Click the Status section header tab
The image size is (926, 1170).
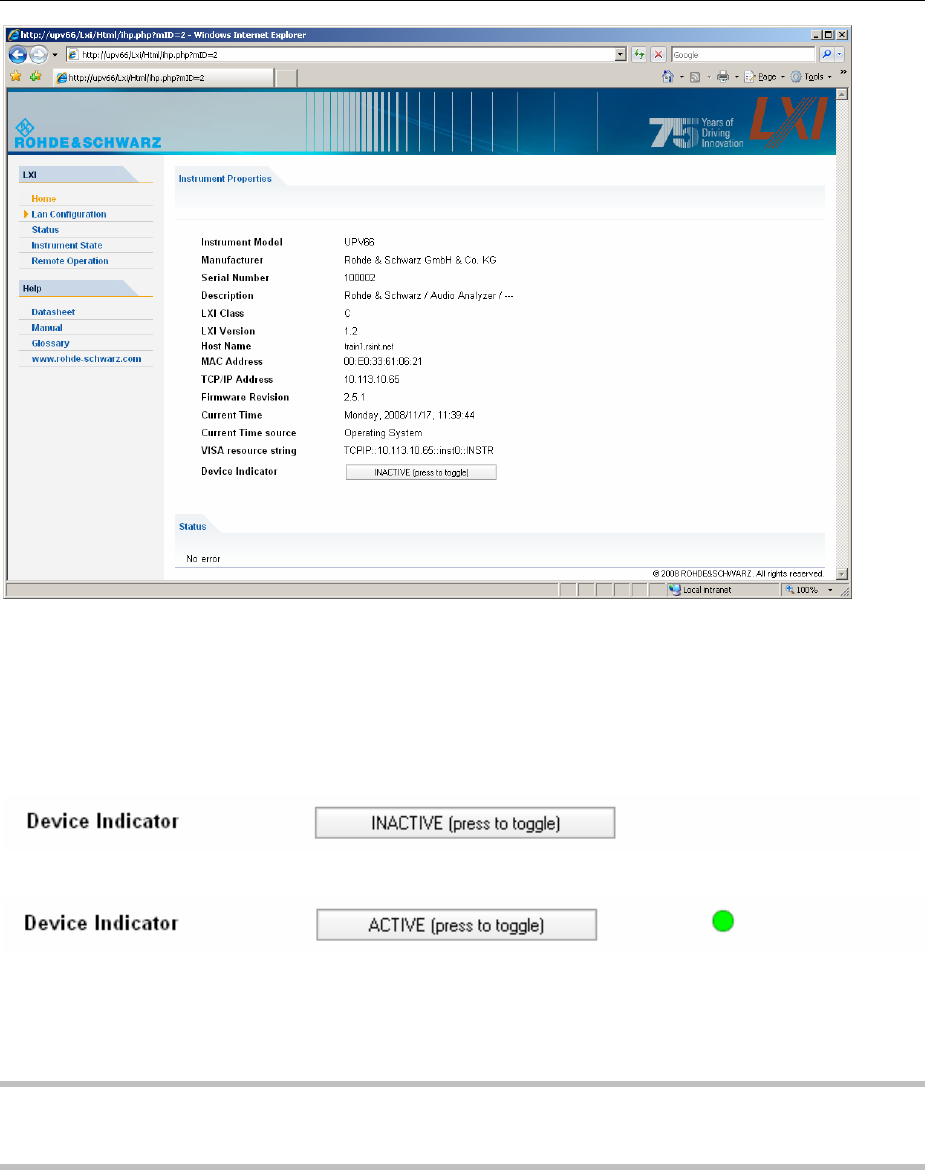[x=193, y=527]
